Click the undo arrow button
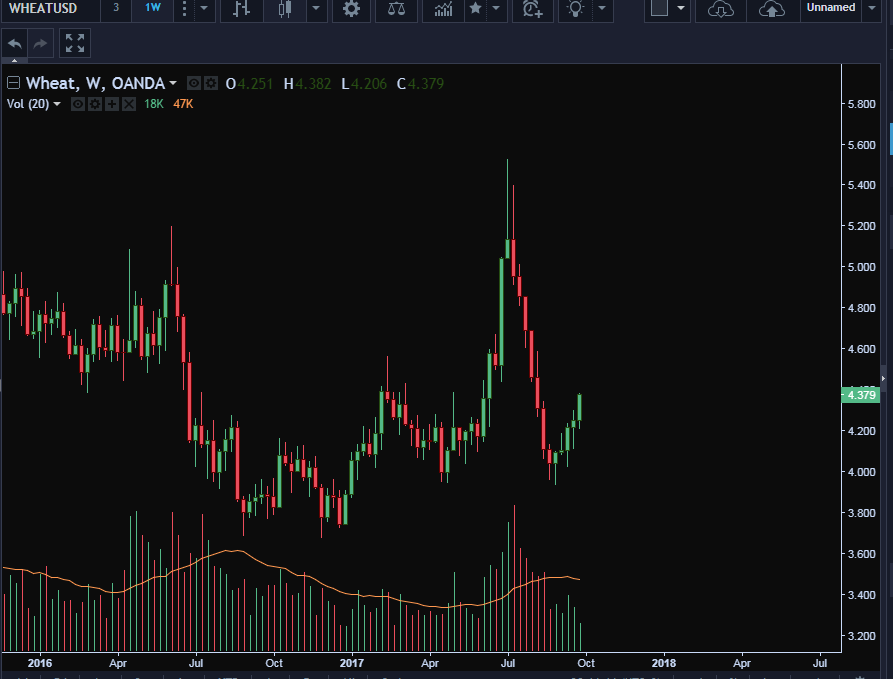Screen dimensions: 893x679 (x=14, y=43)
